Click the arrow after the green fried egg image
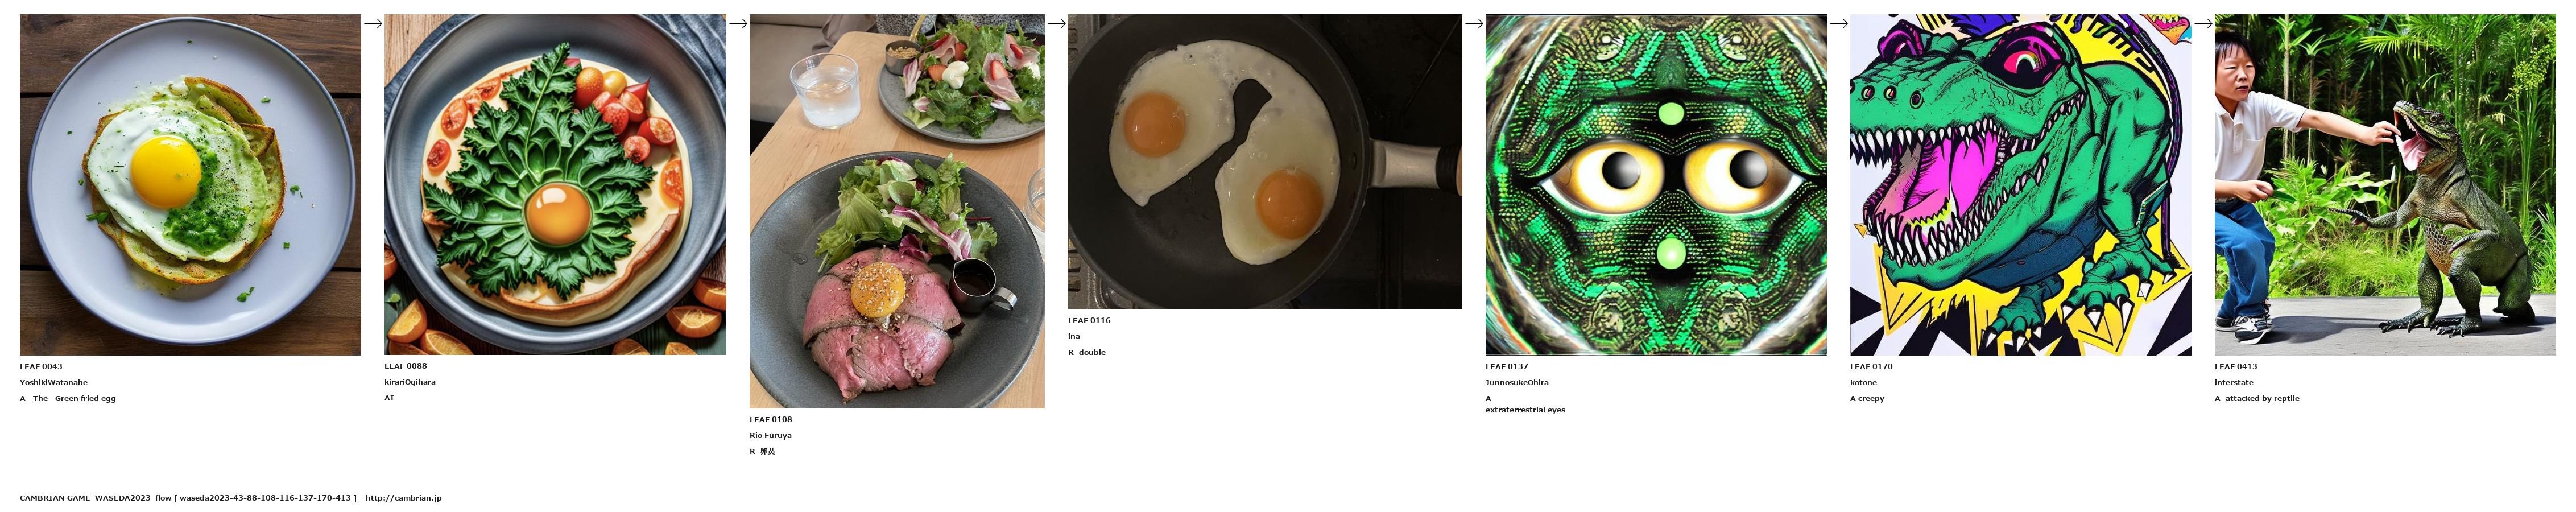This screenshot has width=2576, height=512. click(373, 24)
